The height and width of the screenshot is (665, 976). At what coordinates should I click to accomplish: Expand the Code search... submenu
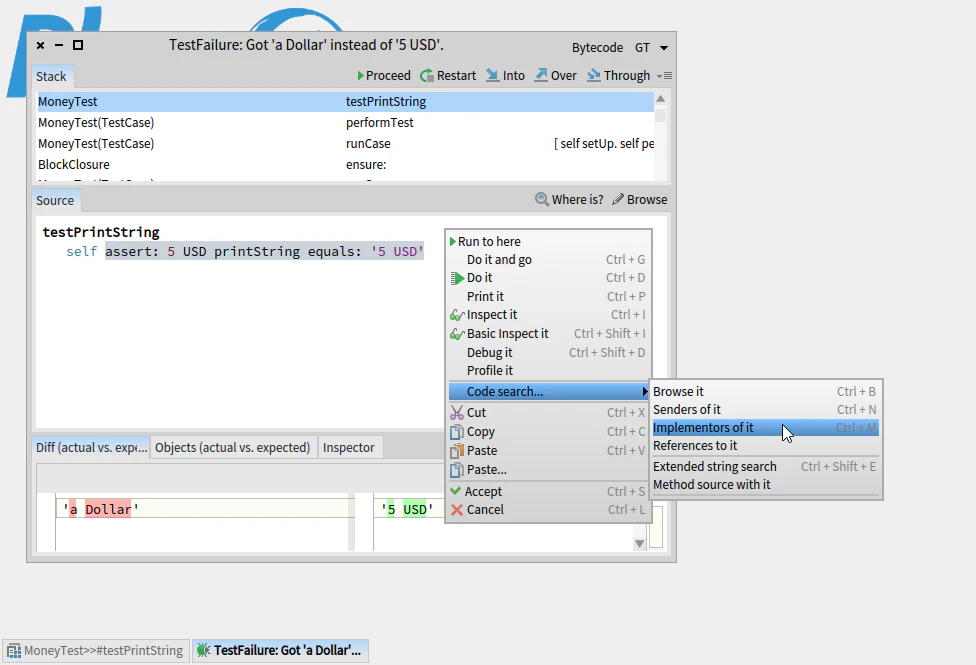pos(548,391)
